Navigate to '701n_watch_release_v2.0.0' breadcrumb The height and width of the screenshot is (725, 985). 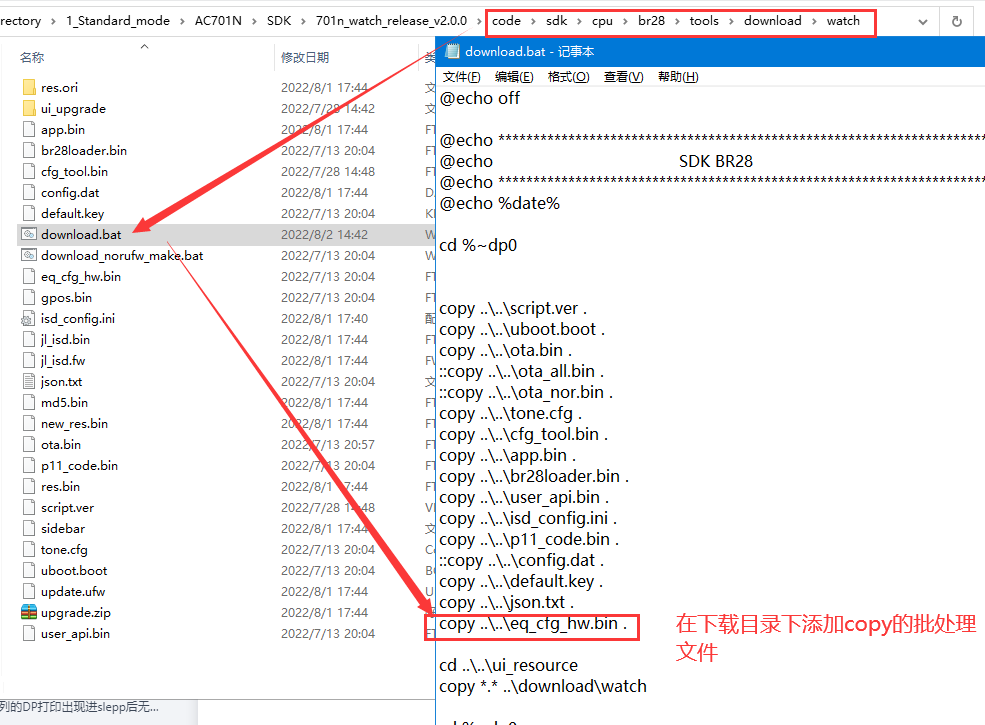[x=391, y=21]
